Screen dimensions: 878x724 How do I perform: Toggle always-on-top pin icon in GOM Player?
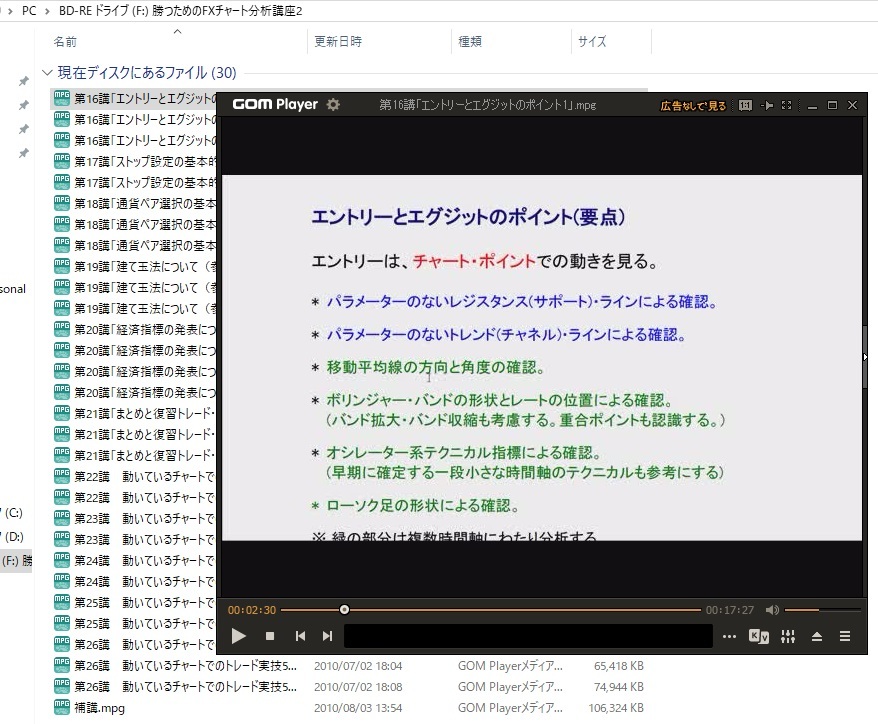tap(767, 105)
